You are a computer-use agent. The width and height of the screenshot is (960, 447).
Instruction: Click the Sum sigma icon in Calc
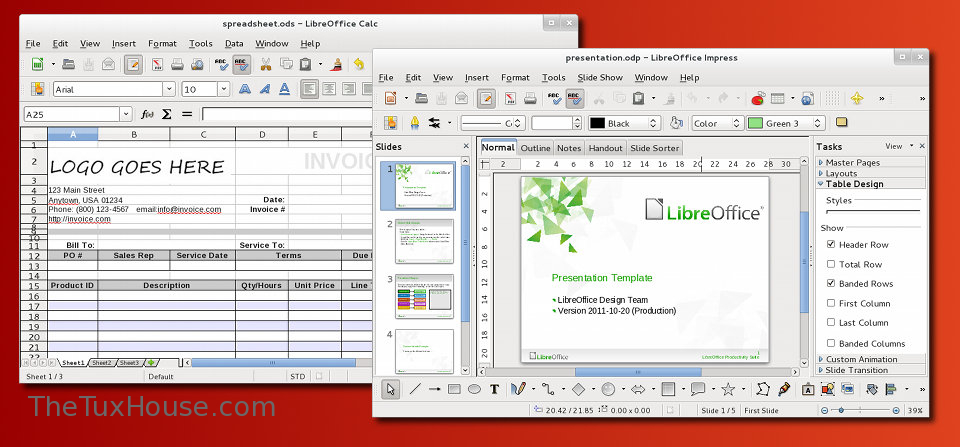click(x=167, y=115)
